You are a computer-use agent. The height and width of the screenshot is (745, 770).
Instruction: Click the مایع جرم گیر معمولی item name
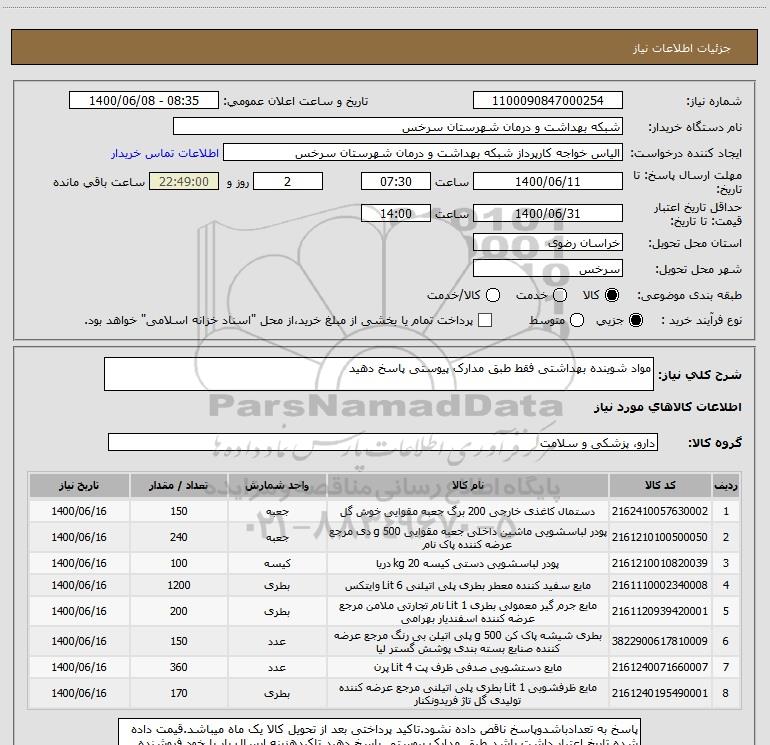coord(468,611)
